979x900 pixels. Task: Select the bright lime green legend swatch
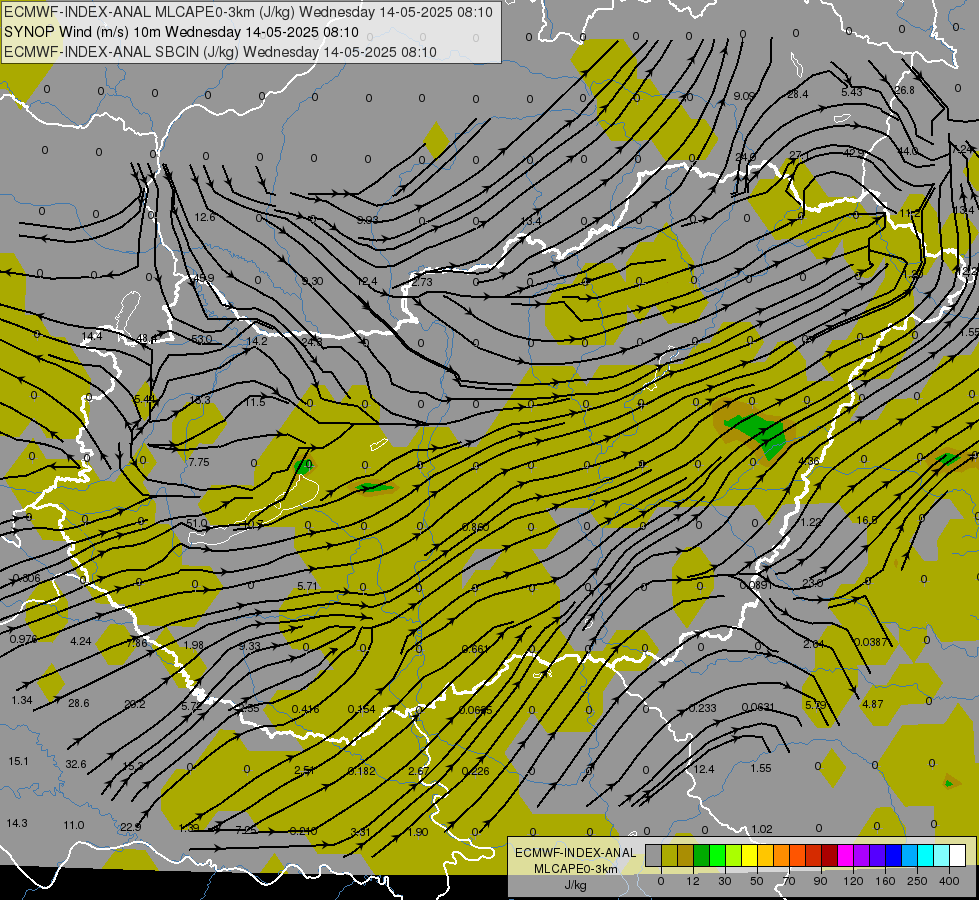[717, 856]
